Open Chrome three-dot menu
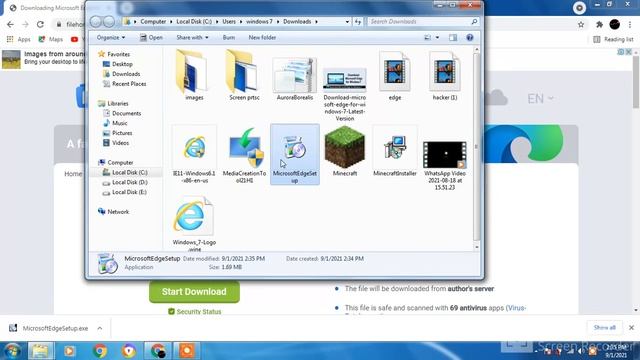The height and width of the screenshot is (360, 640). coord(631,24)
